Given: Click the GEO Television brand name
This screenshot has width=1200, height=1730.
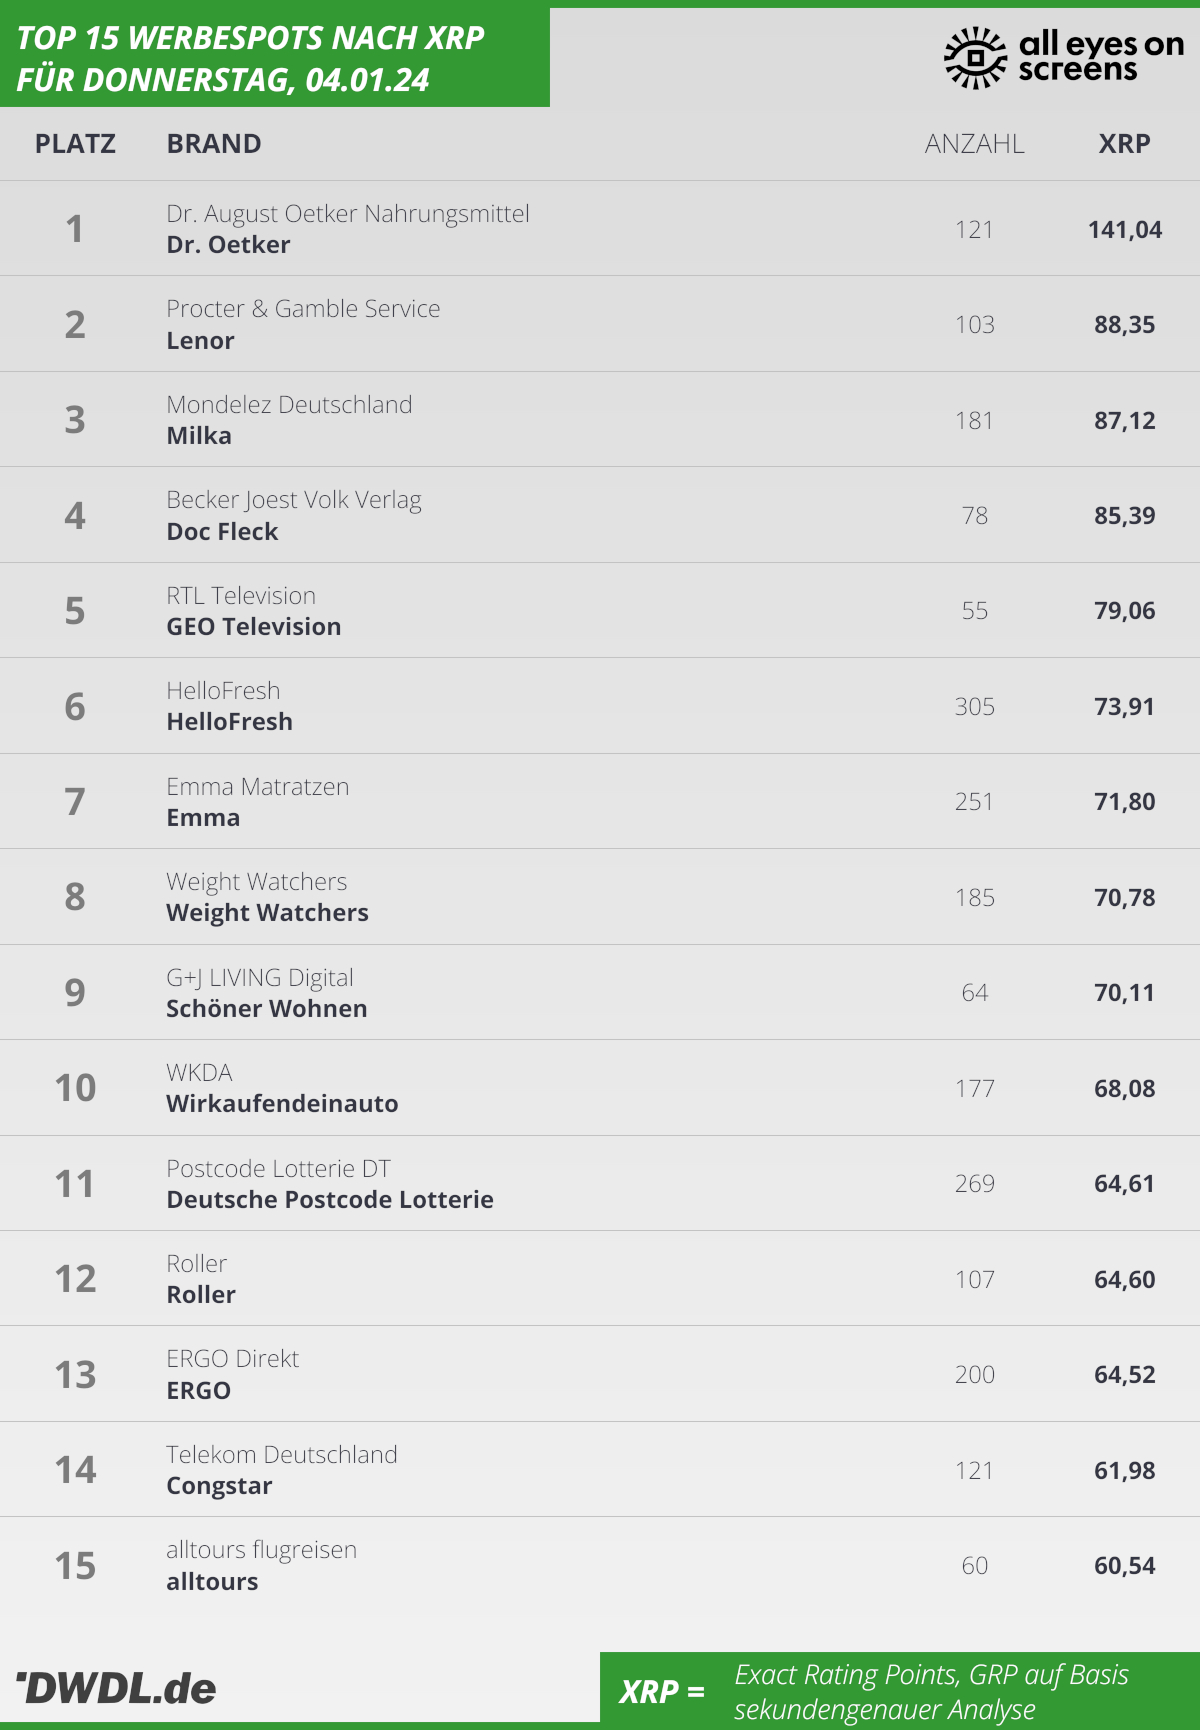Looking at the screenshot, I should [254, 627].
